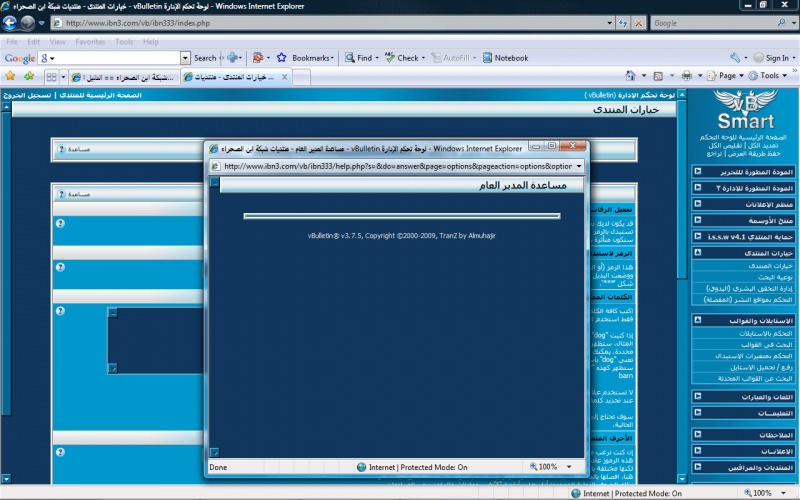The image size is (800, 500).
Task: Expand the i.s.s.w v4.1 sidebar section
Action: tap(696, 236)
